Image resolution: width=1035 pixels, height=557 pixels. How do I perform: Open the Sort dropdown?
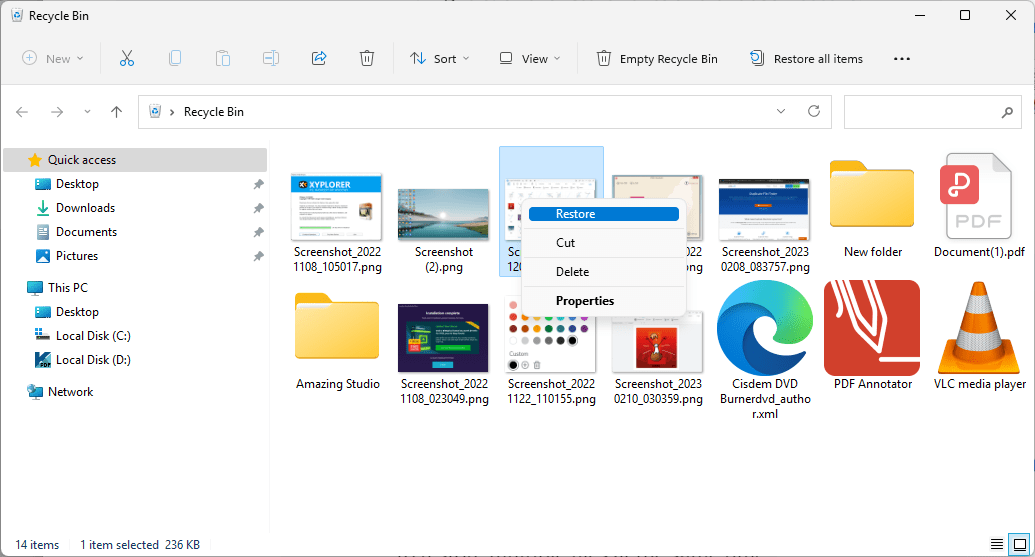439,58
